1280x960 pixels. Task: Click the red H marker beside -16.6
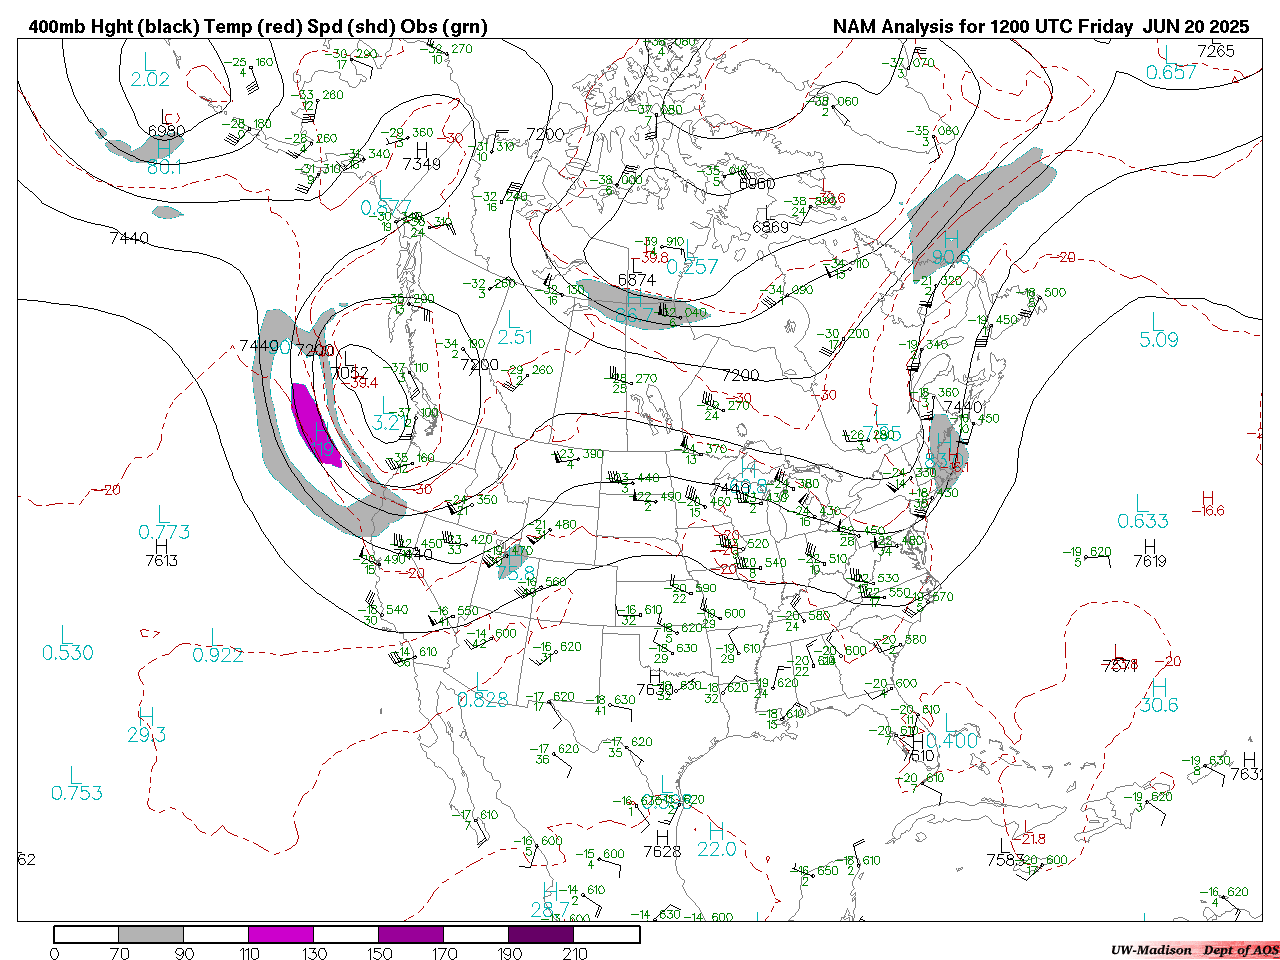click(1208, 498)
